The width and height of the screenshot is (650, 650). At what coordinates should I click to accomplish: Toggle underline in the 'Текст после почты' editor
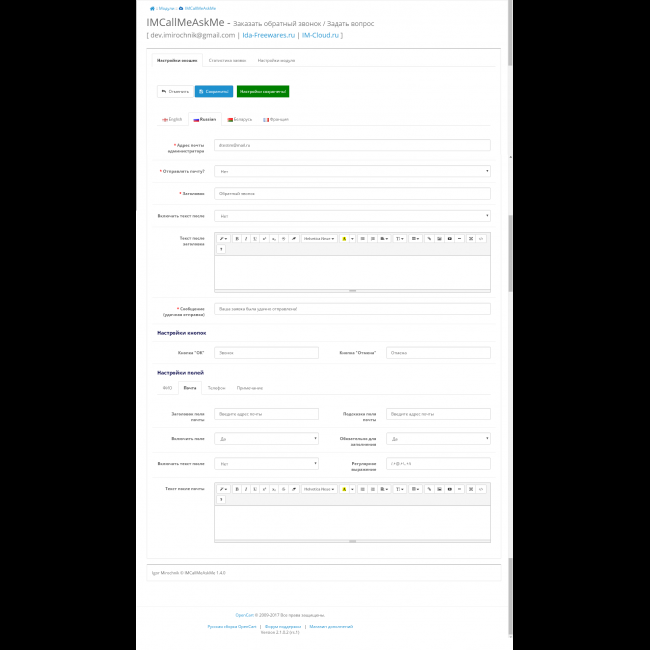pos(255,489)
